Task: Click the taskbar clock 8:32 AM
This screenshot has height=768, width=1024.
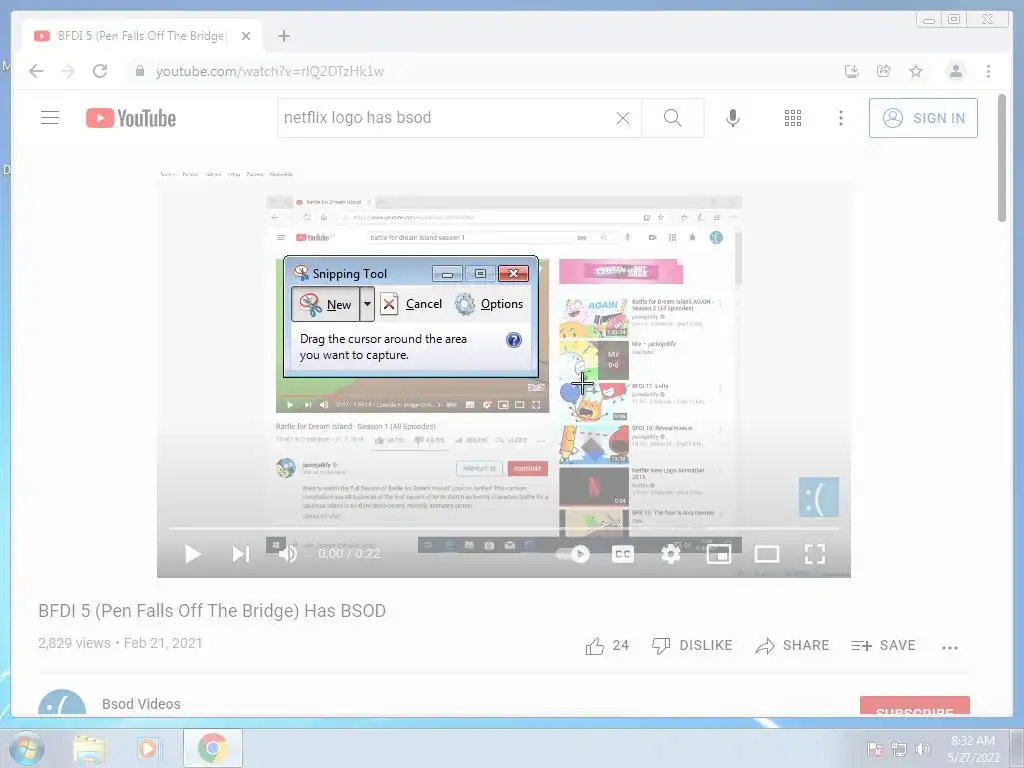Action: tap(973, 749)
